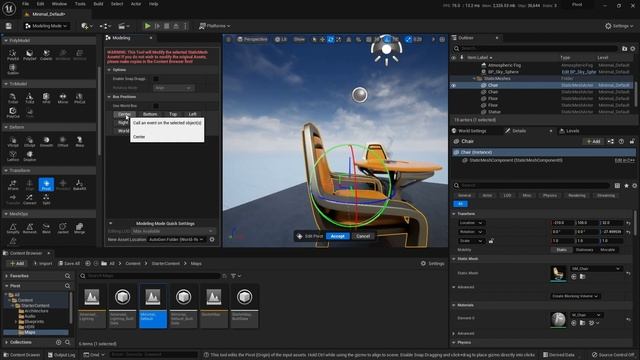The image size is (640, 360).
Task: Select the PlnCut tool icon
Action: (80, 98)
